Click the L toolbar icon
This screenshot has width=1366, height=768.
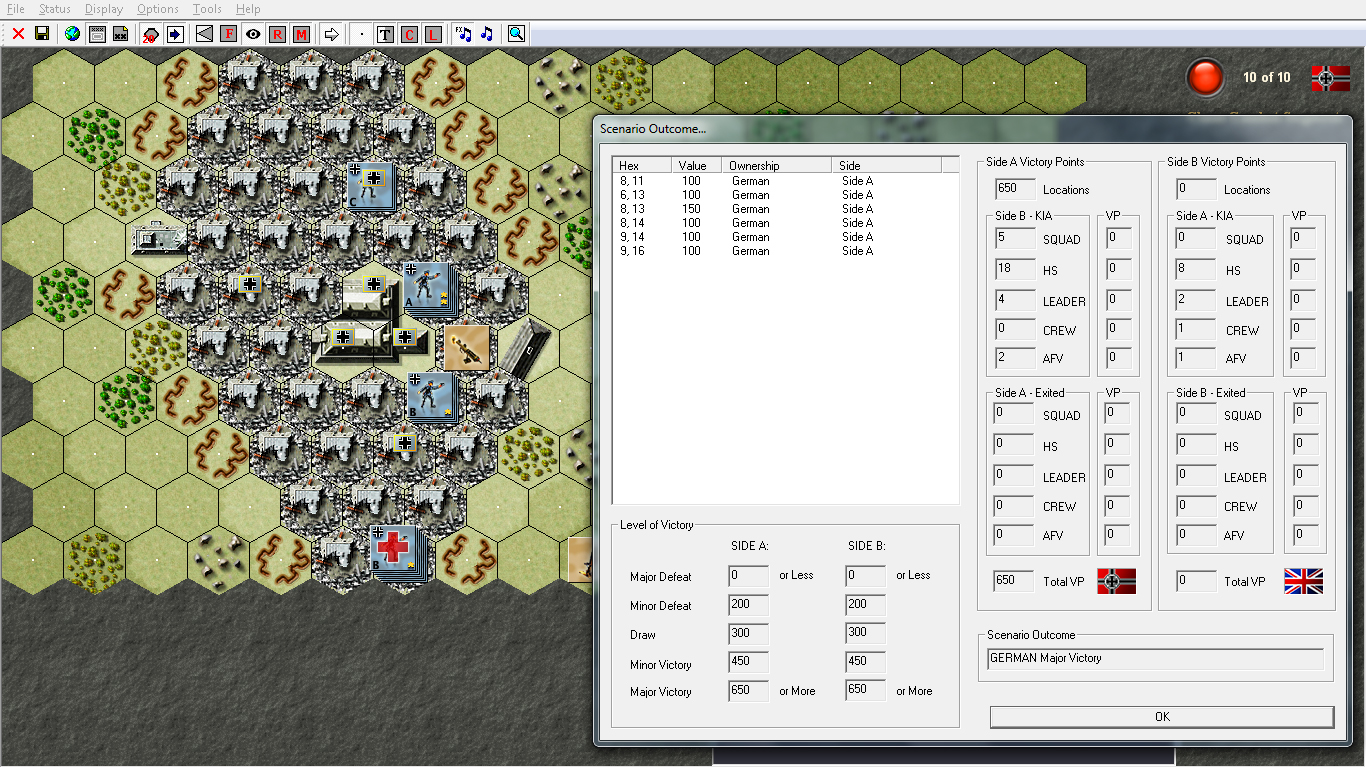point(432,33)
